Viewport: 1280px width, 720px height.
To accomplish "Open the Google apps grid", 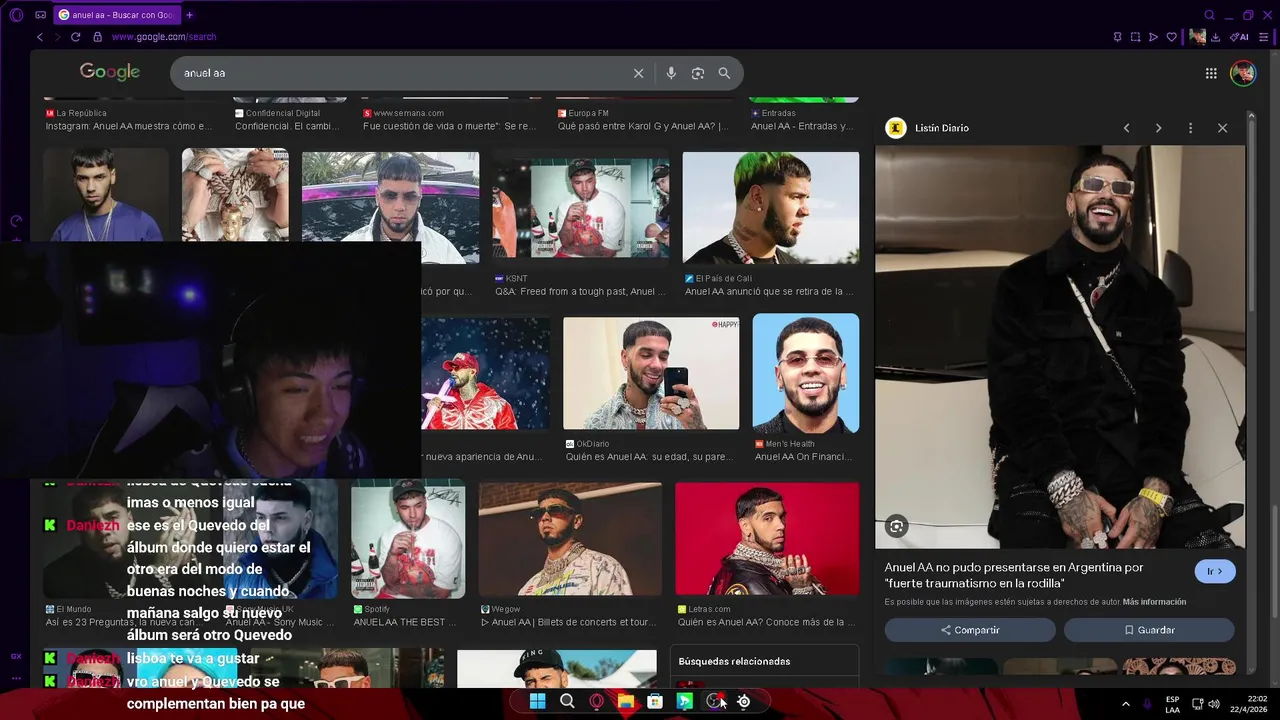I will tap(1211, 73).
